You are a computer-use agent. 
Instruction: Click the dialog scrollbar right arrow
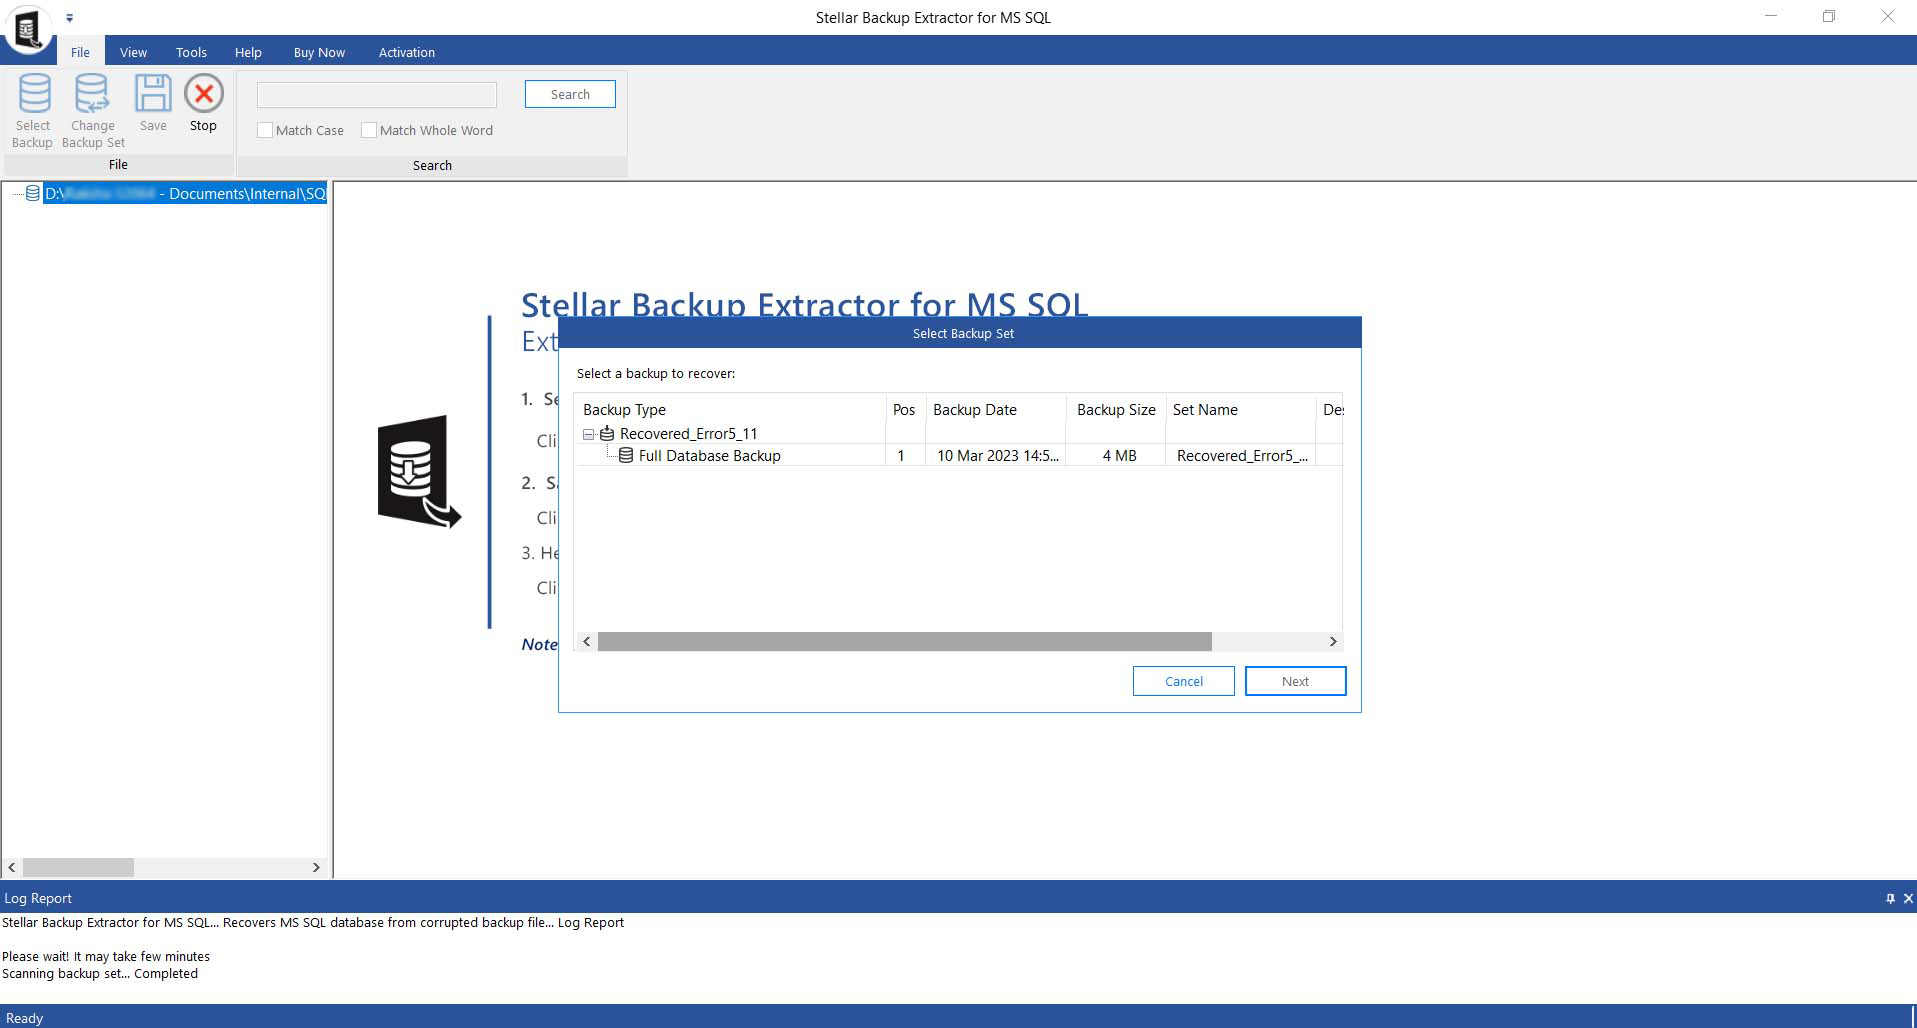pyautogui.click(x=1332, y=641)
